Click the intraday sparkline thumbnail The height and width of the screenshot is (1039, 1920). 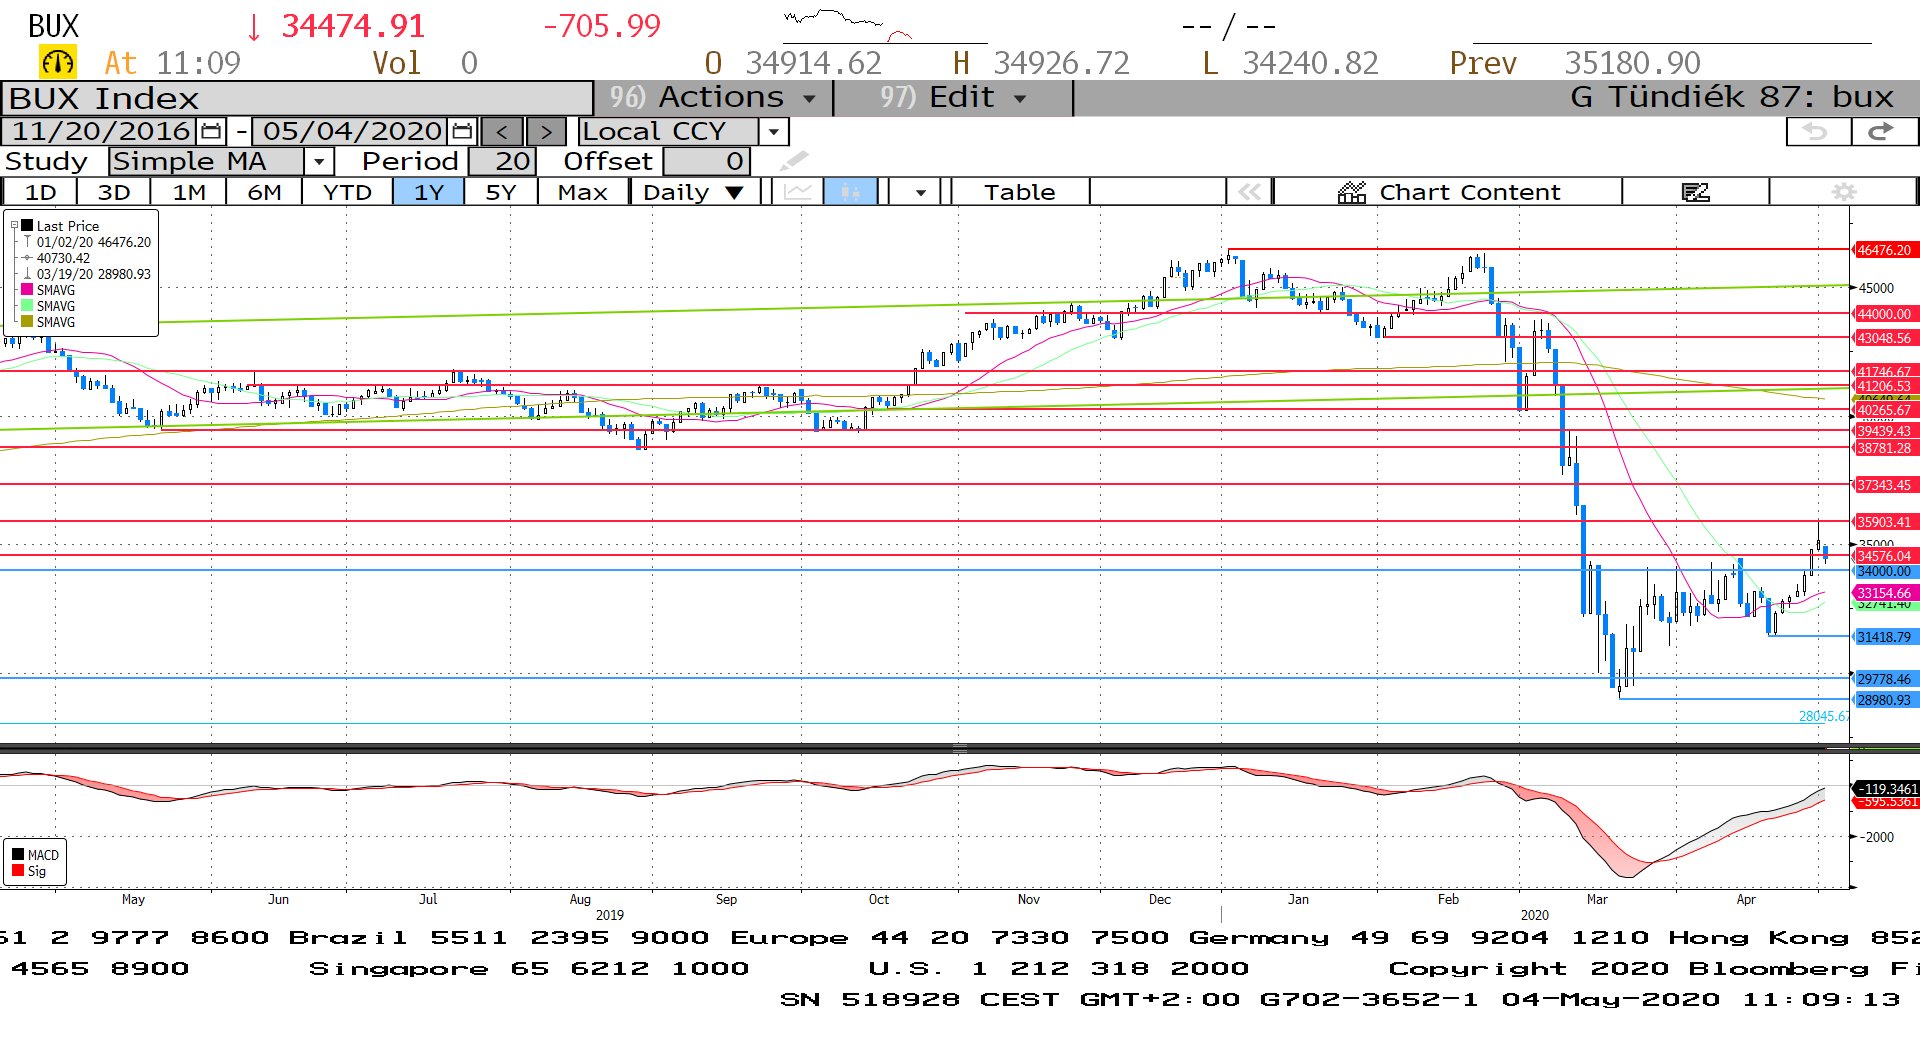[848, 26]
